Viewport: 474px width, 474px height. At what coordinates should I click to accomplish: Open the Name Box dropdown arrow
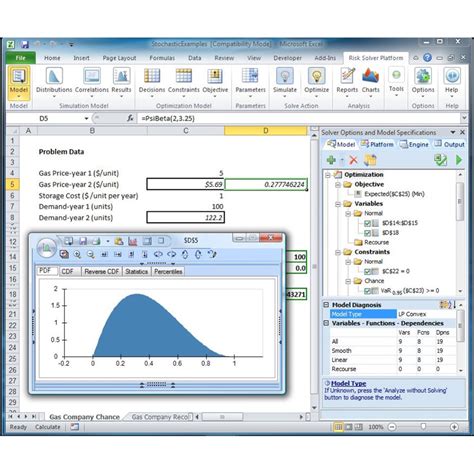(86, 118)
